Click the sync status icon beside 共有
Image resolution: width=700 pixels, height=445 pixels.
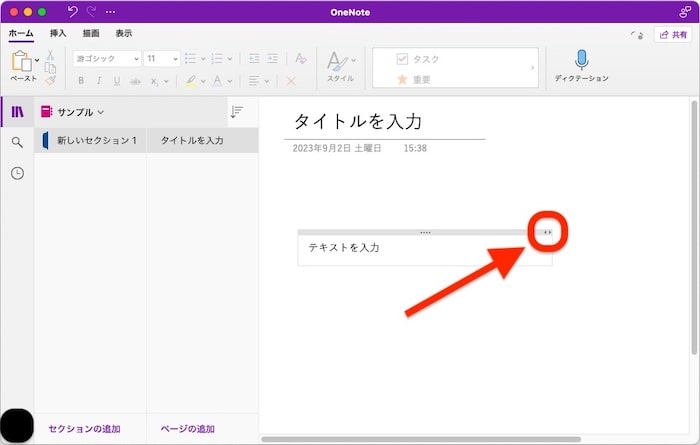coord(638,35)
